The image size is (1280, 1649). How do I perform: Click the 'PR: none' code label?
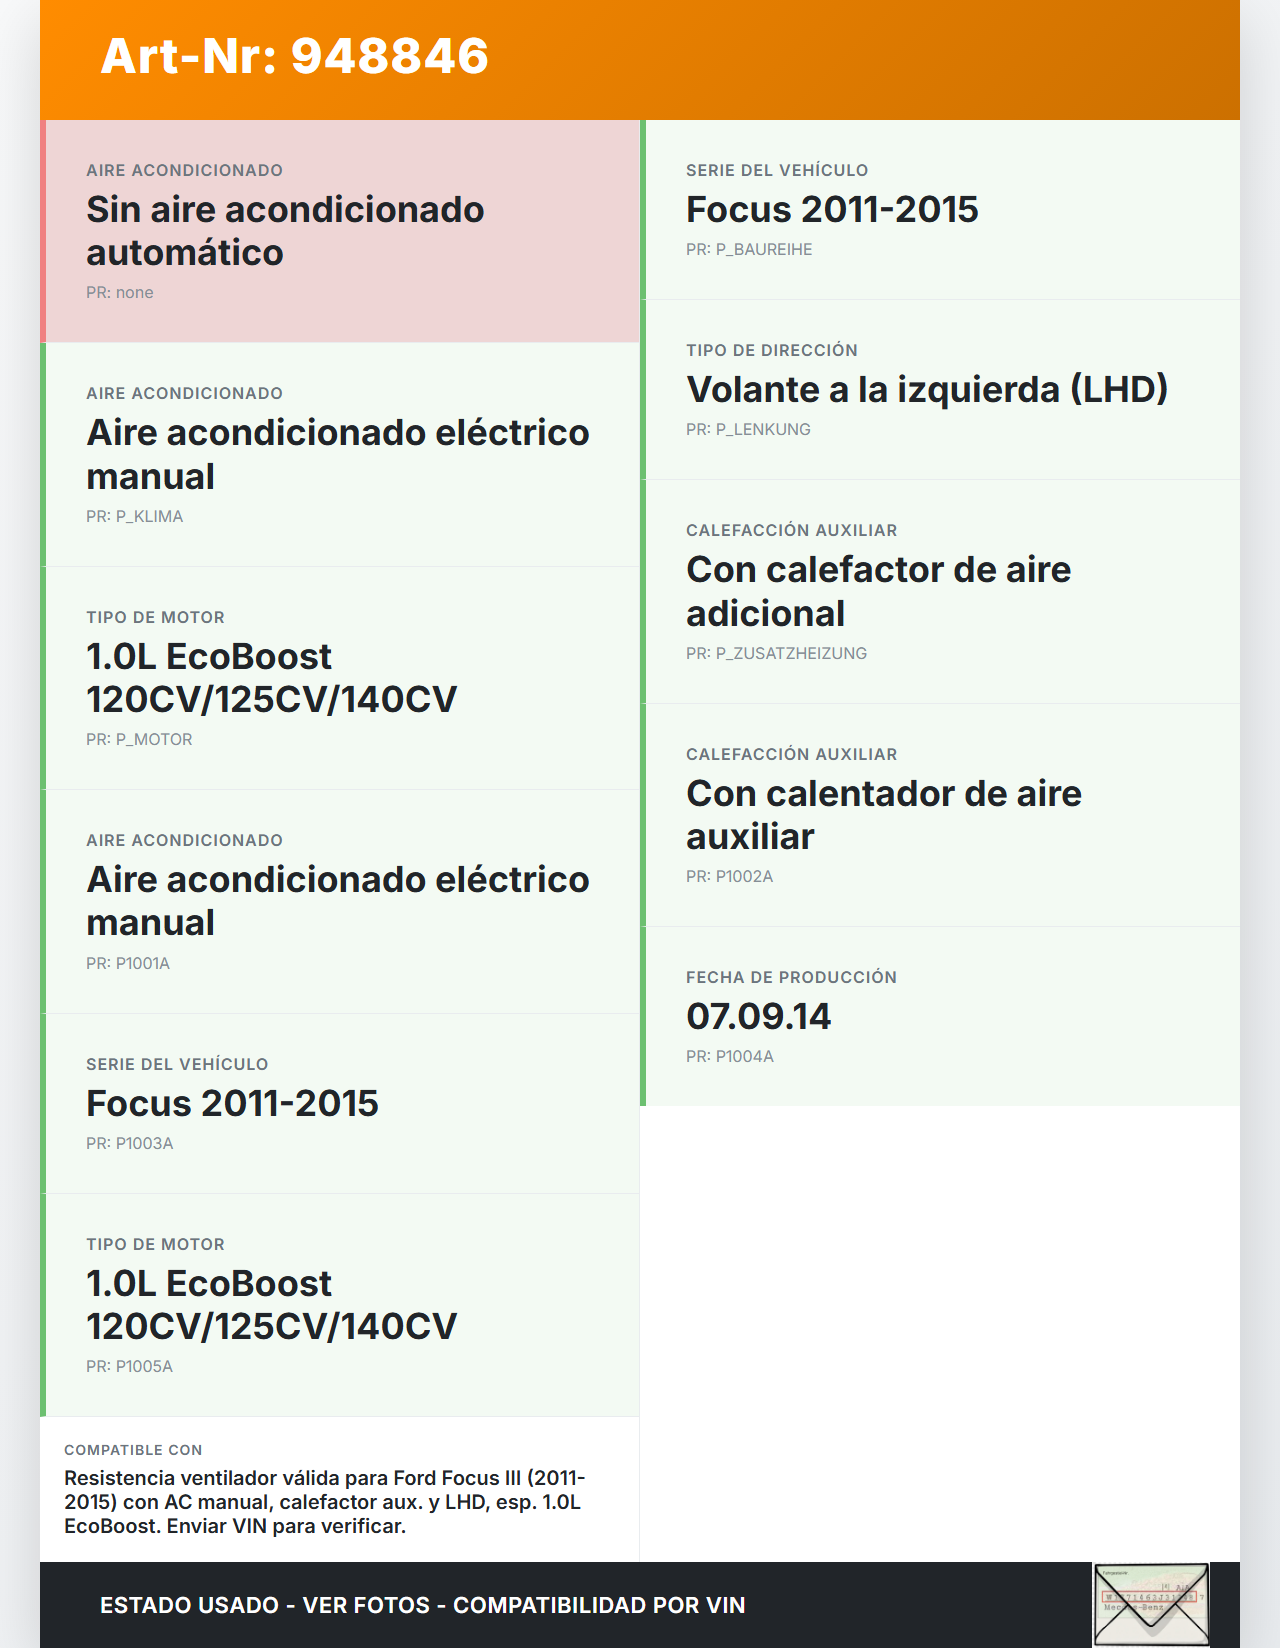point(120,292)
